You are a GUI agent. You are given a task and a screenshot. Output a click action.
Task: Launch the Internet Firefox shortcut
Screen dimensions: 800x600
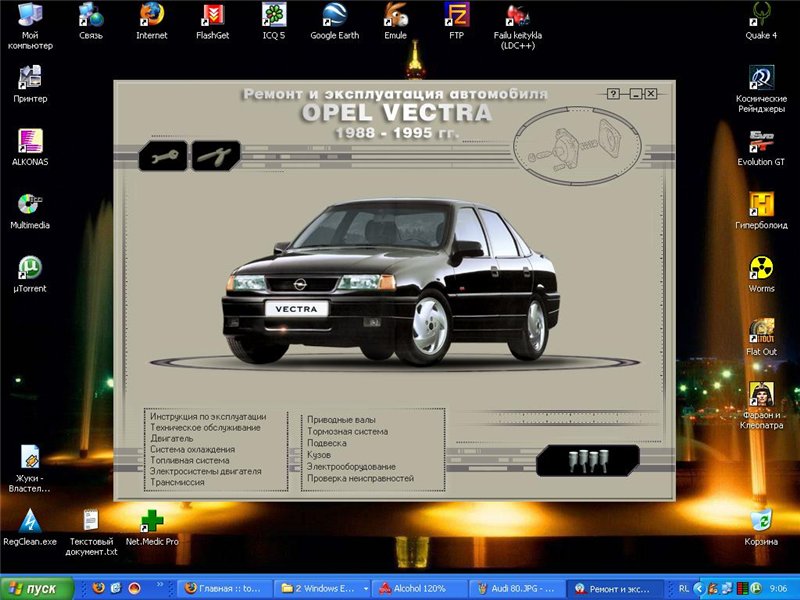[152, 21]
